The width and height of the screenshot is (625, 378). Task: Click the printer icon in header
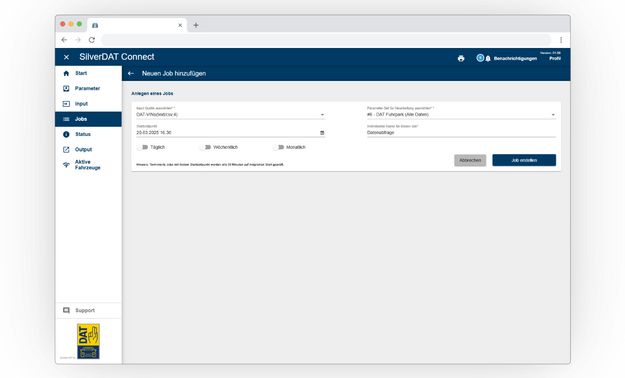(461, 59)
